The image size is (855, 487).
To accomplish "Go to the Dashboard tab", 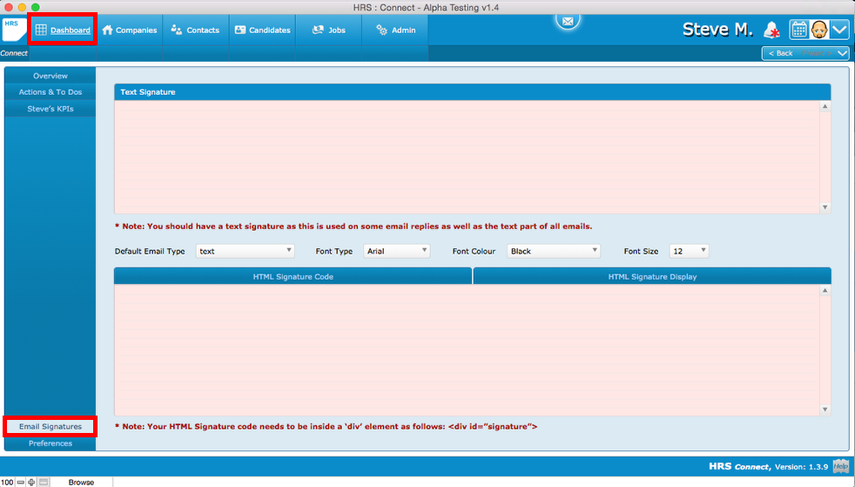I will pyautogui.click(x=63, y=30).
